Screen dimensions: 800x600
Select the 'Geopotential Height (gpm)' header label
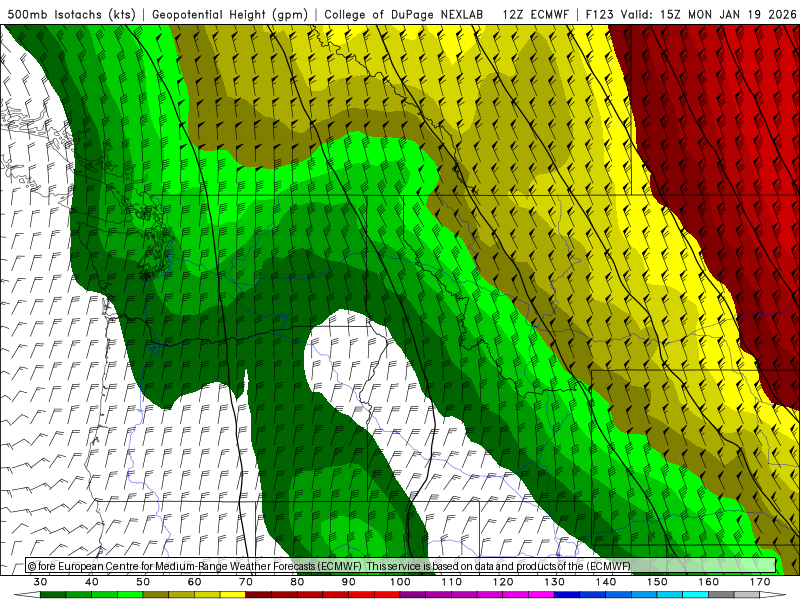click(230, 15)
